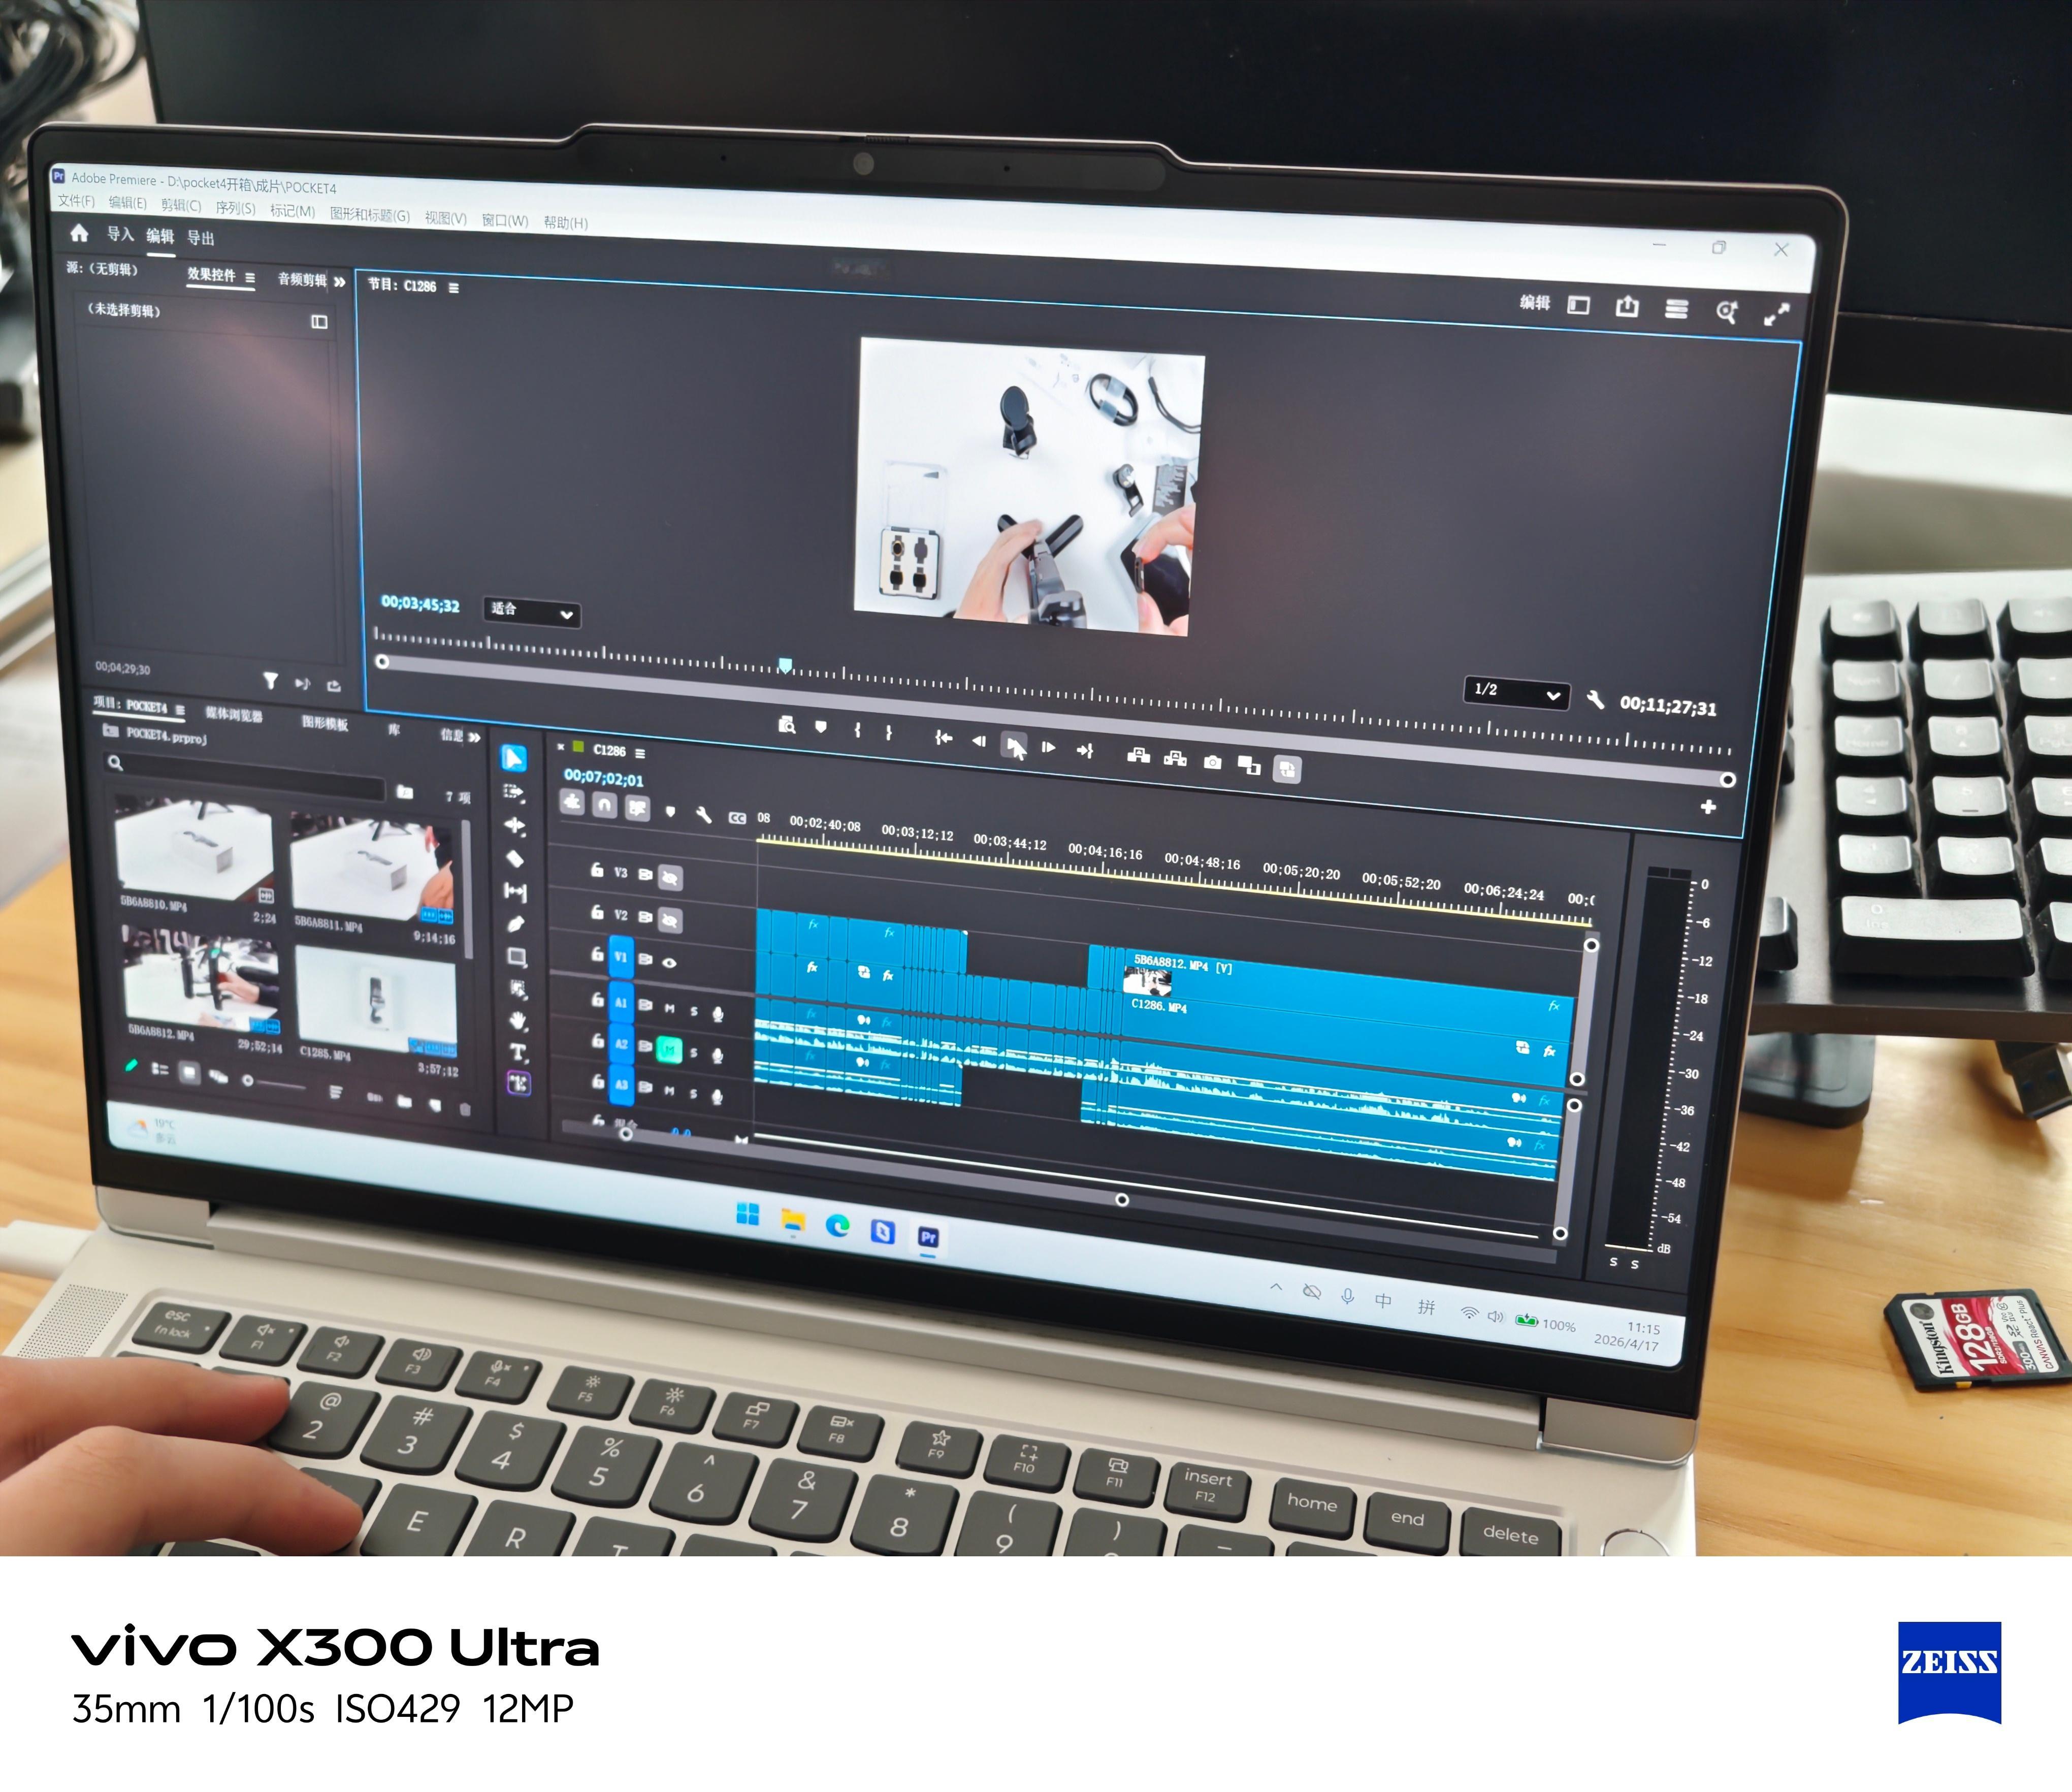
Task: Click the Program monitor playhead scrubber
Action: pyautogui.click(x=785, y=665)
